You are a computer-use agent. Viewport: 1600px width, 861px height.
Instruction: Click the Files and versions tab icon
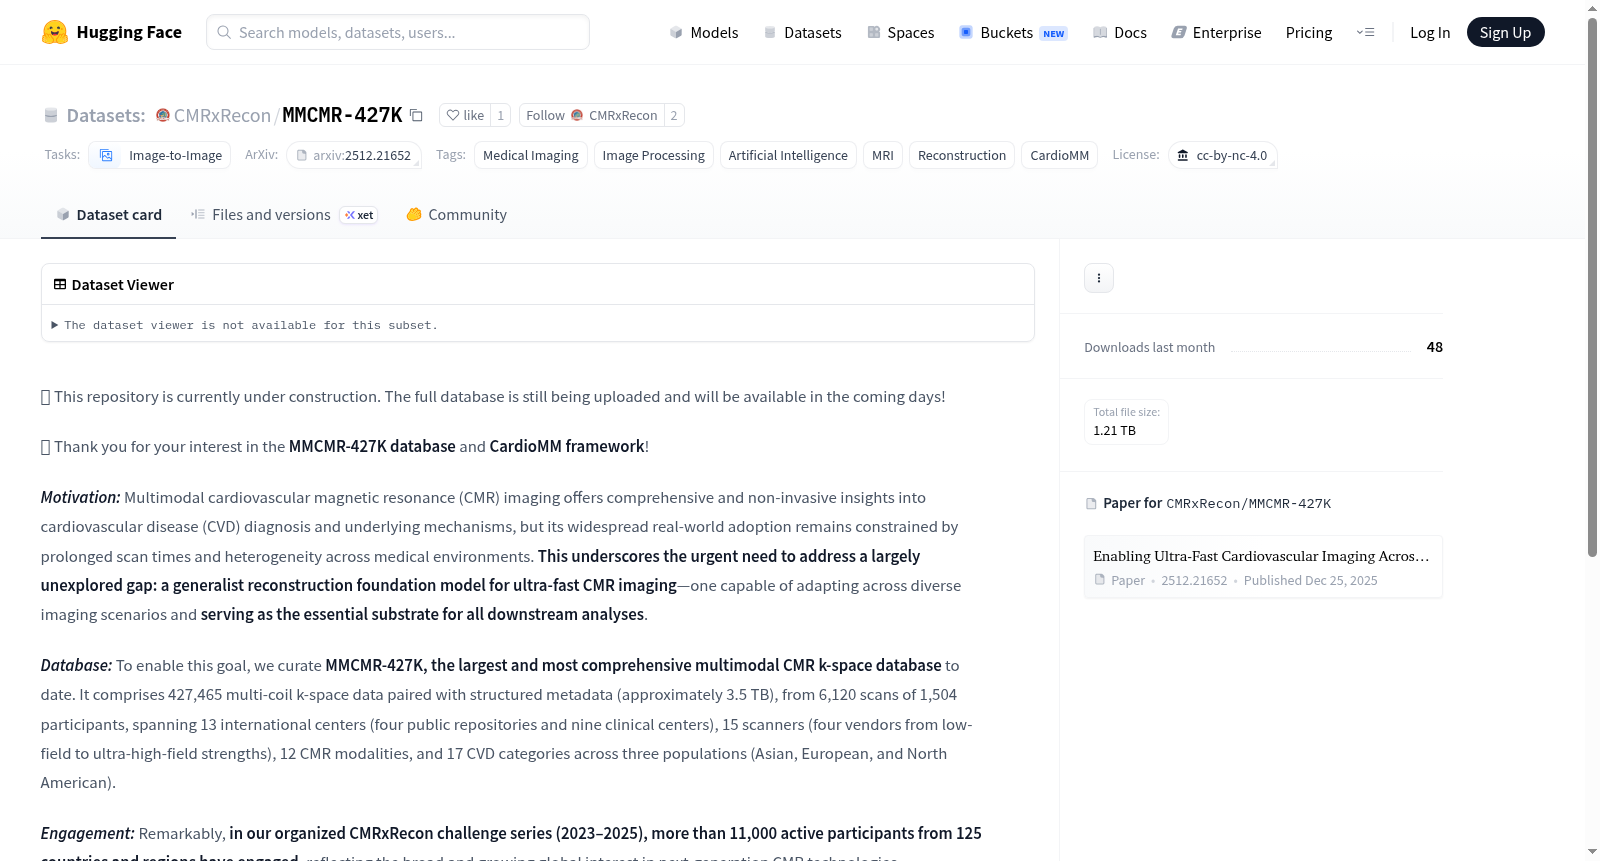point(198,214)
